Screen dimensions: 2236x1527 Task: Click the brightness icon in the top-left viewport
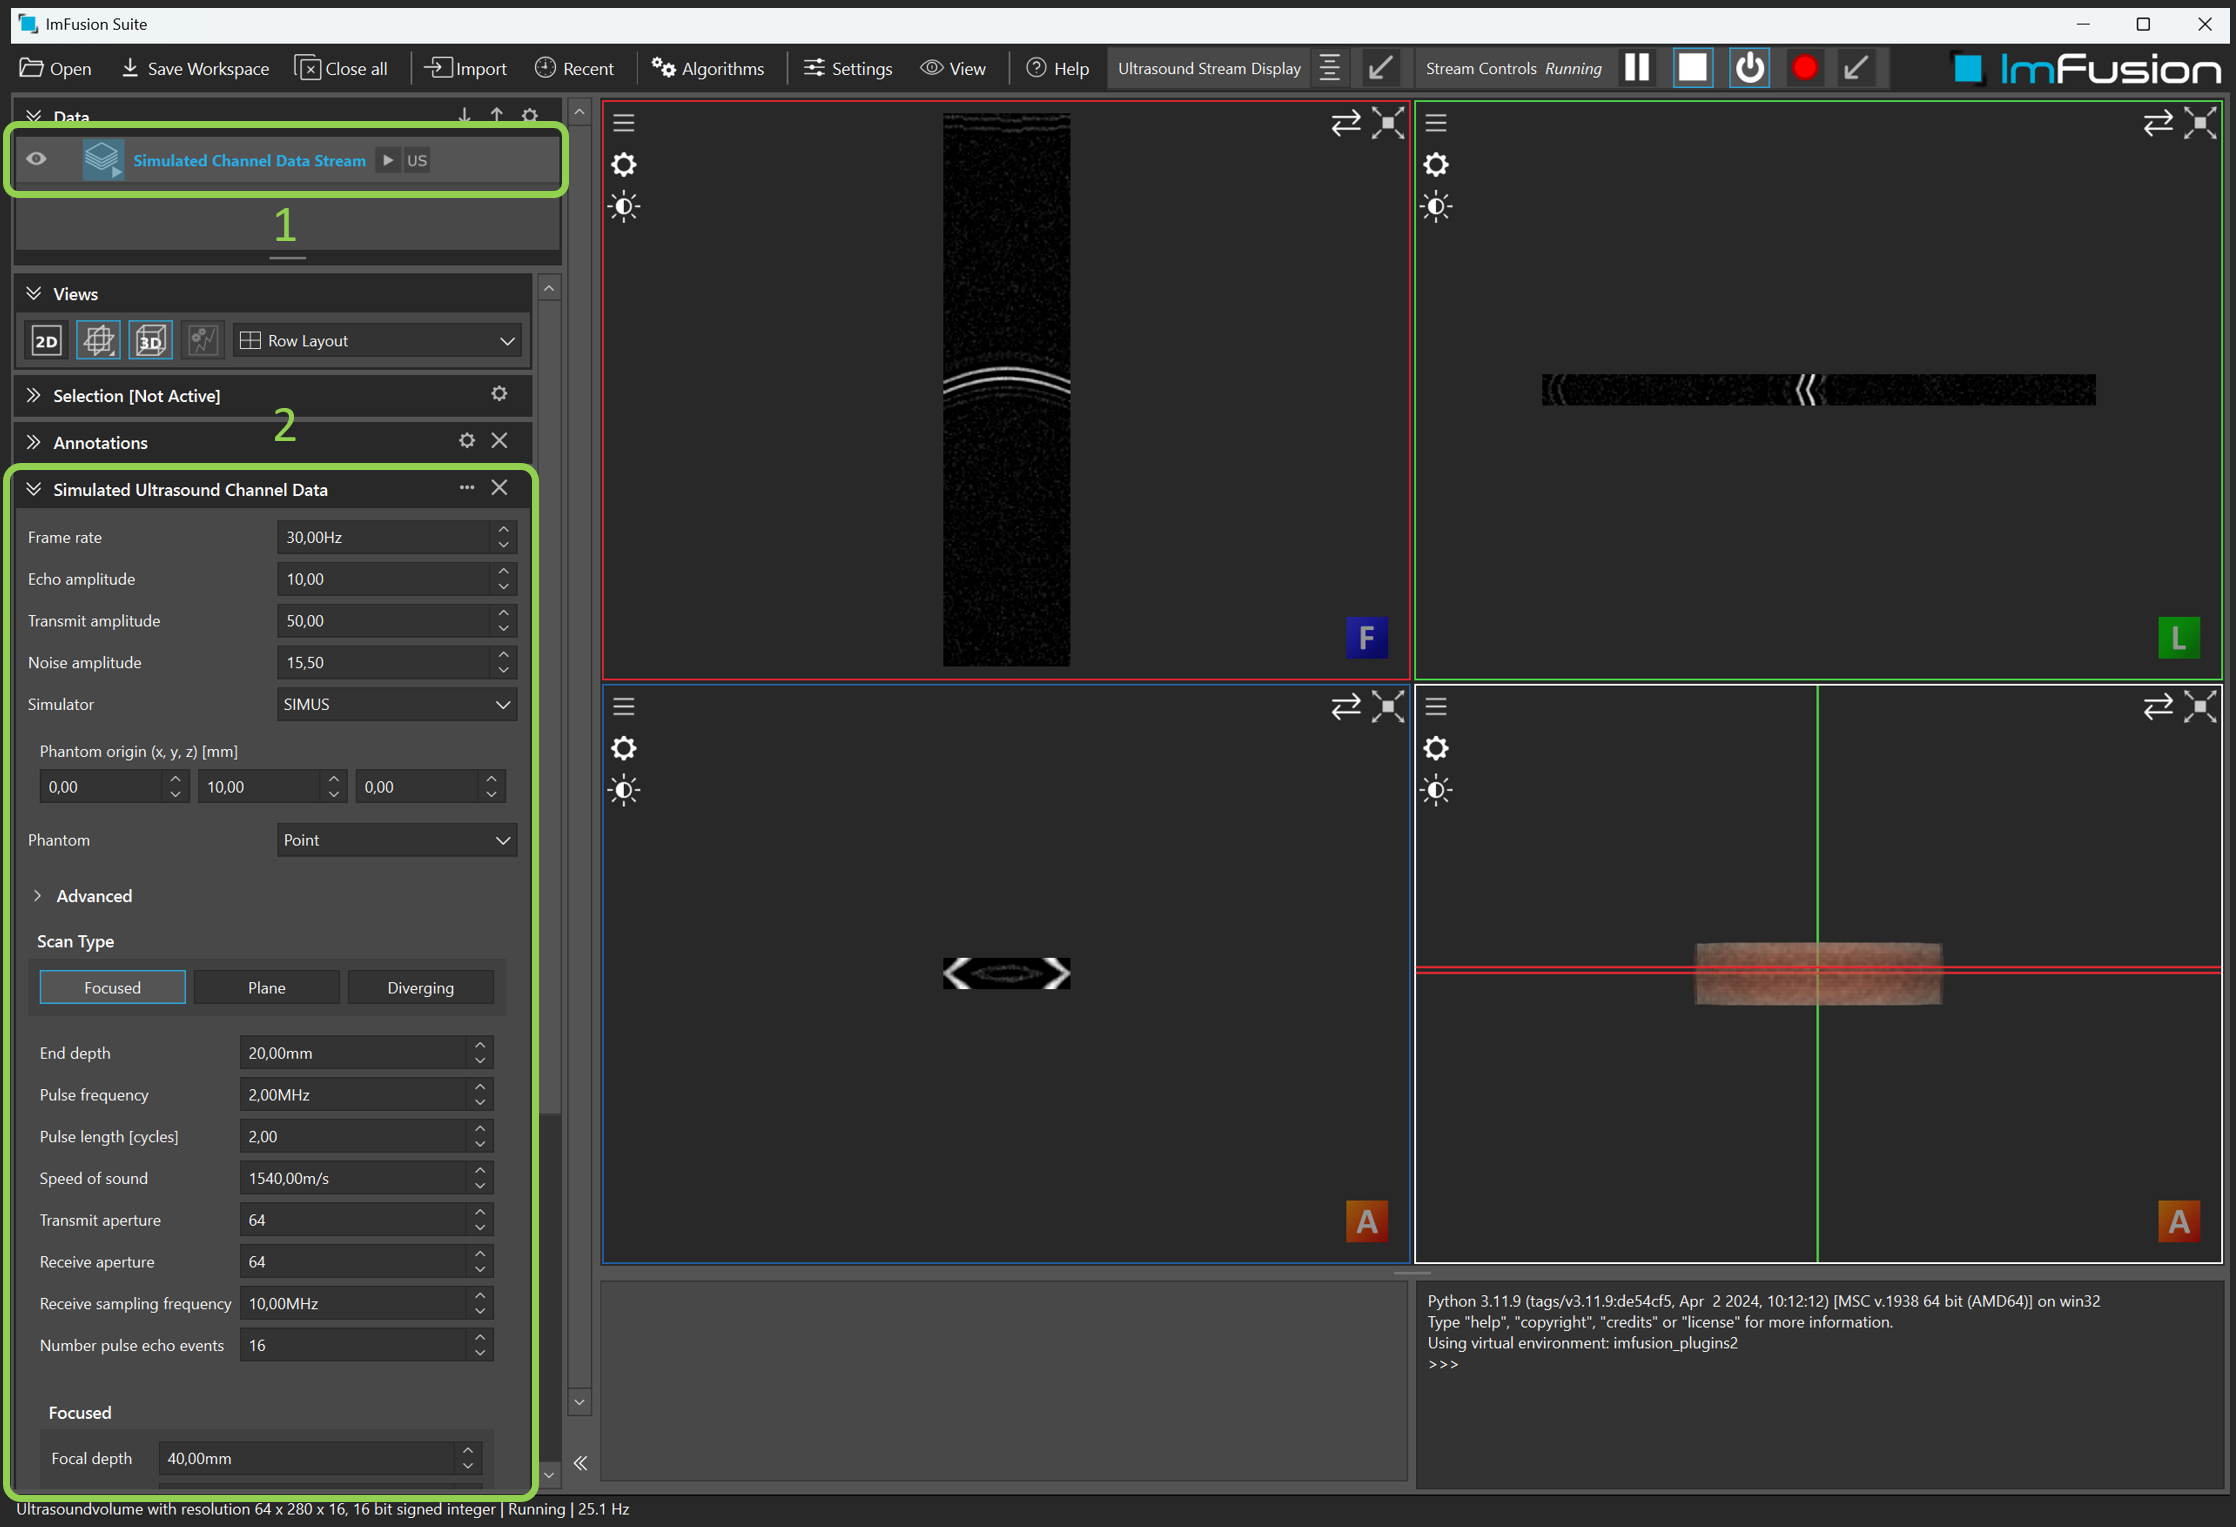pos(624,206)
